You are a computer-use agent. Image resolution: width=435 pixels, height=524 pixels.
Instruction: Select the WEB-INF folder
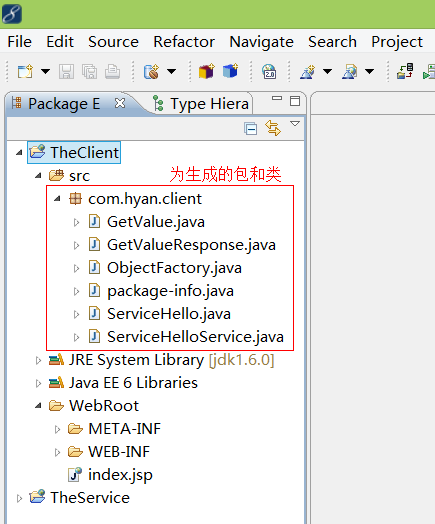109,452
